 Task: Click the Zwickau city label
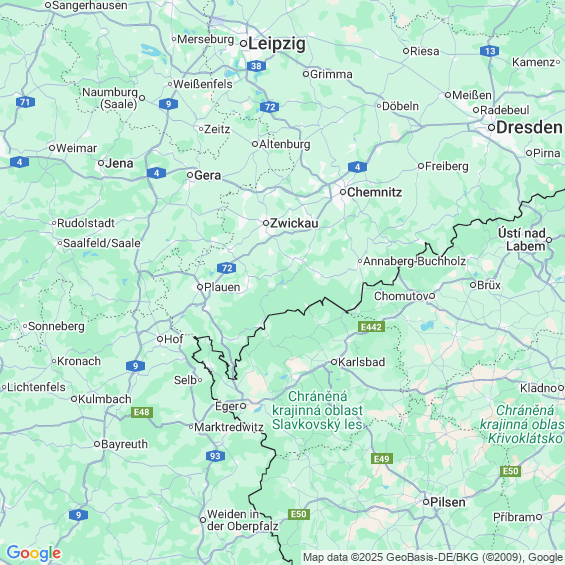294,223
